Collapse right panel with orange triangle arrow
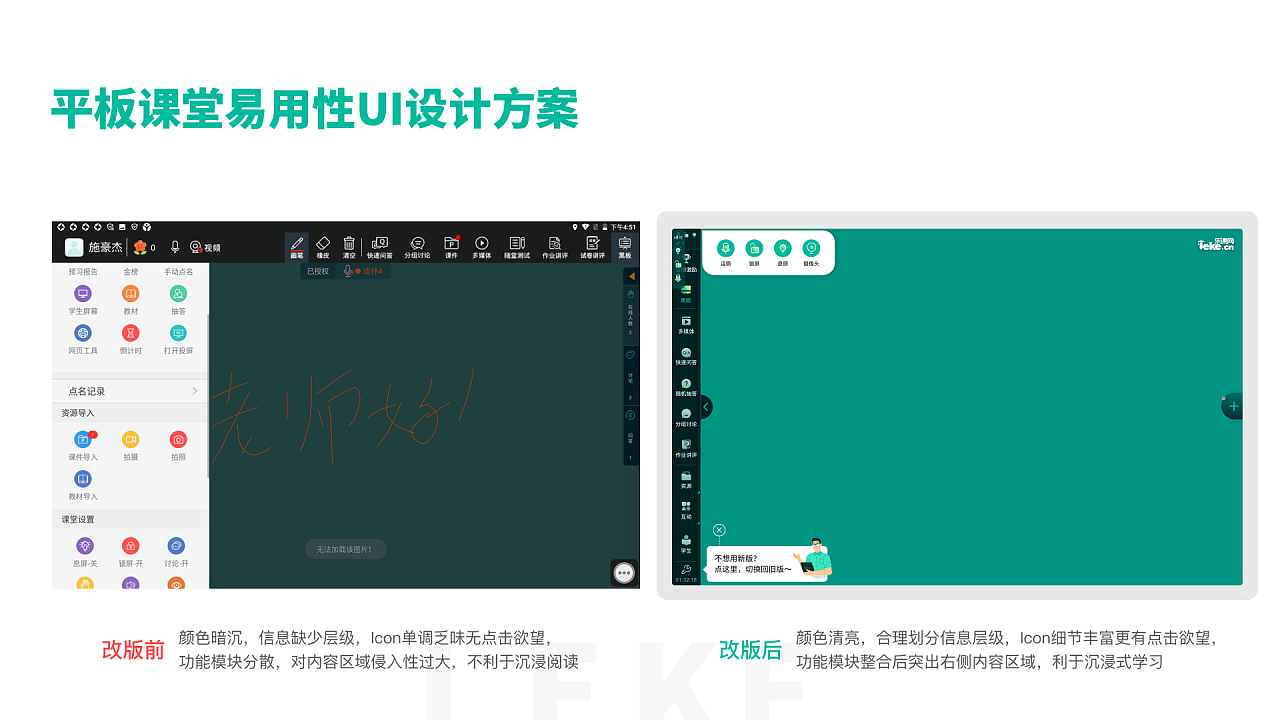Screen dimensions: 1280x720 click(631, 276)
